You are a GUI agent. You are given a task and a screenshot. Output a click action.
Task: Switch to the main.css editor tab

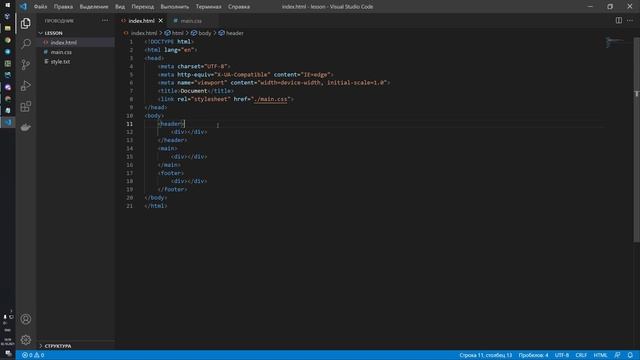coord(191,20)
